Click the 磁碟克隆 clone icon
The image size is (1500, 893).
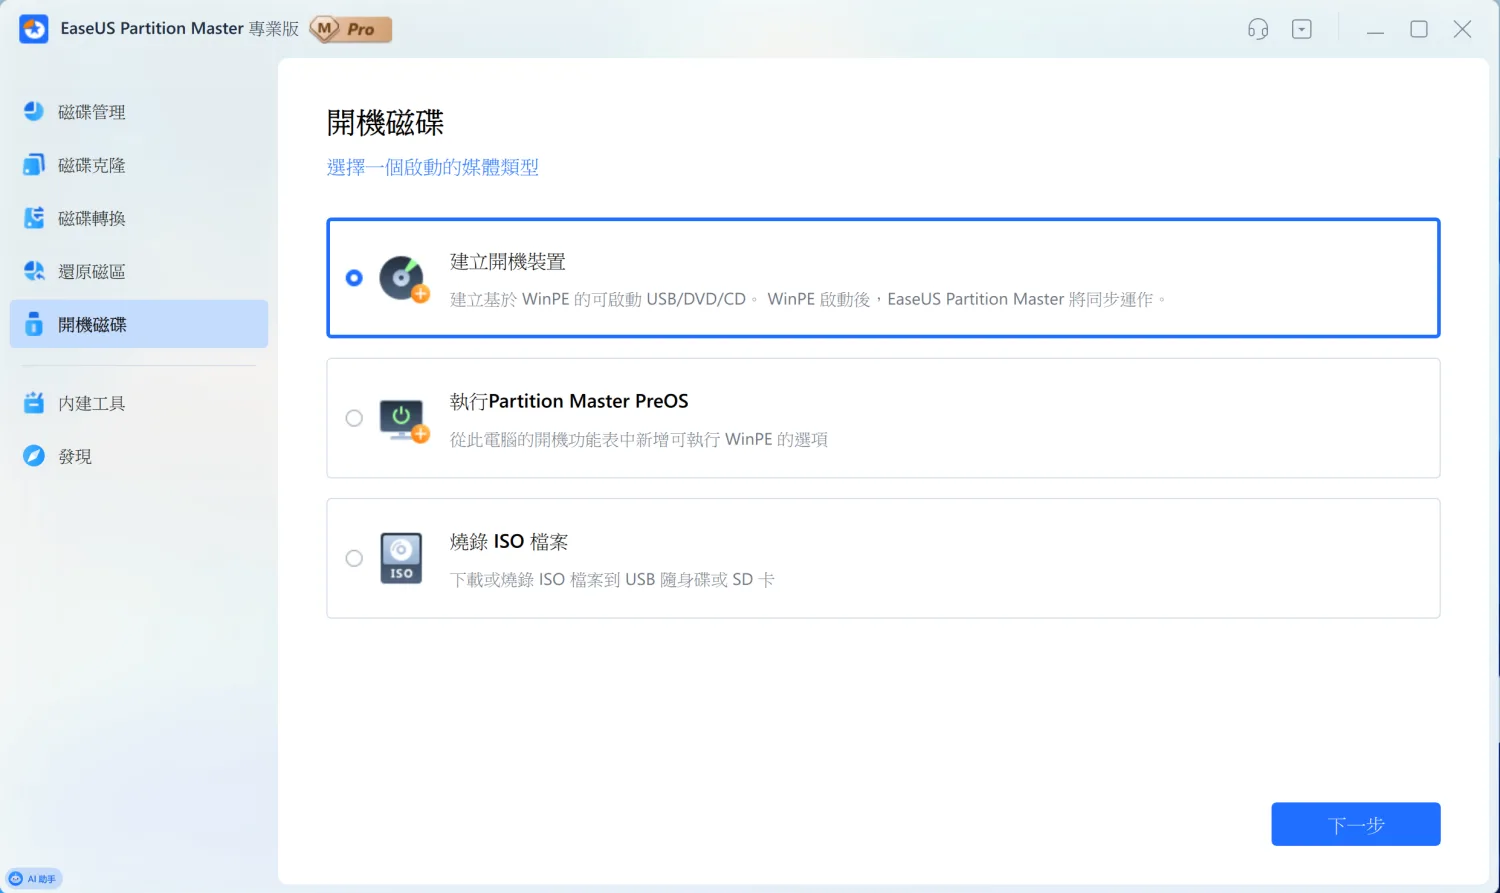[34, 165]
